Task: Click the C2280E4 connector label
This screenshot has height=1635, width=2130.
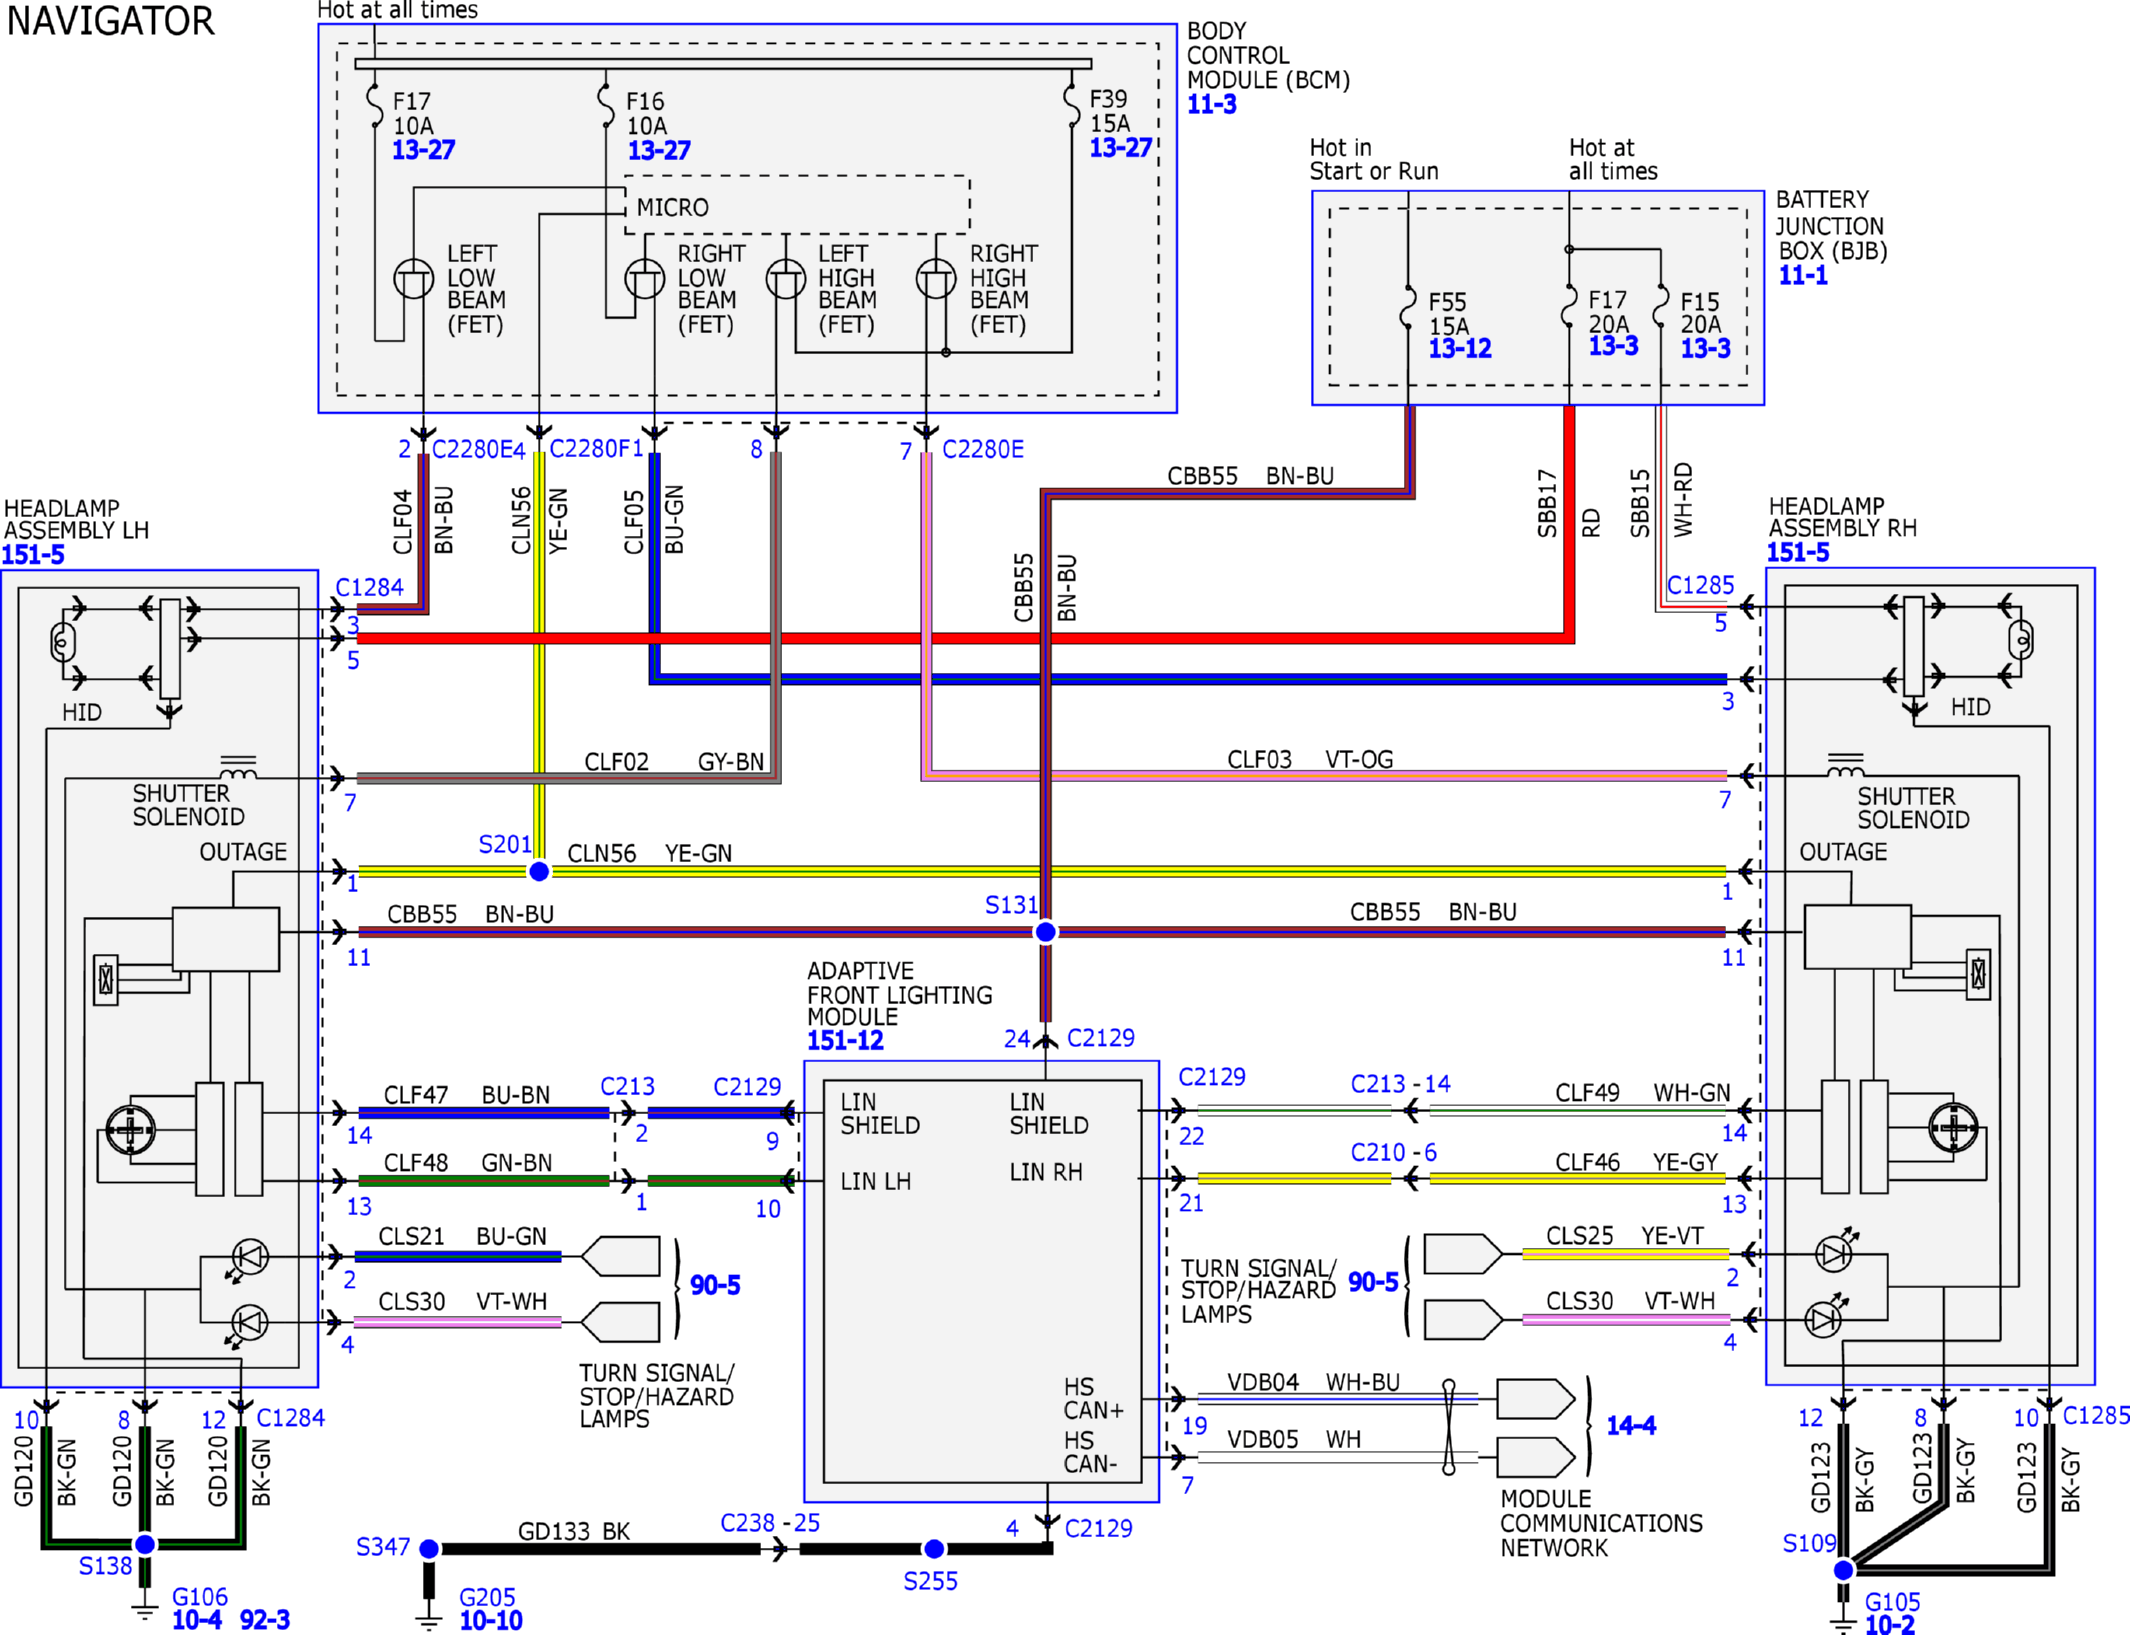Action: point(478,450)
